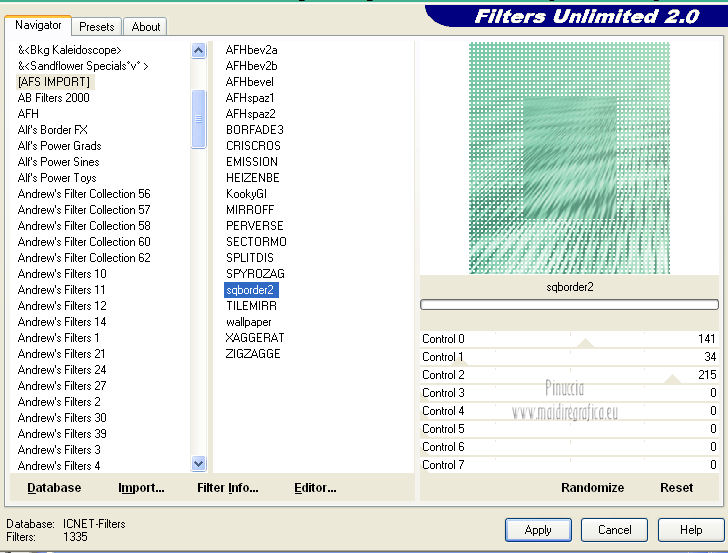Select Andrew's Filters 10 category
Screen dimensions: 728x553
(x=62, y=274)
